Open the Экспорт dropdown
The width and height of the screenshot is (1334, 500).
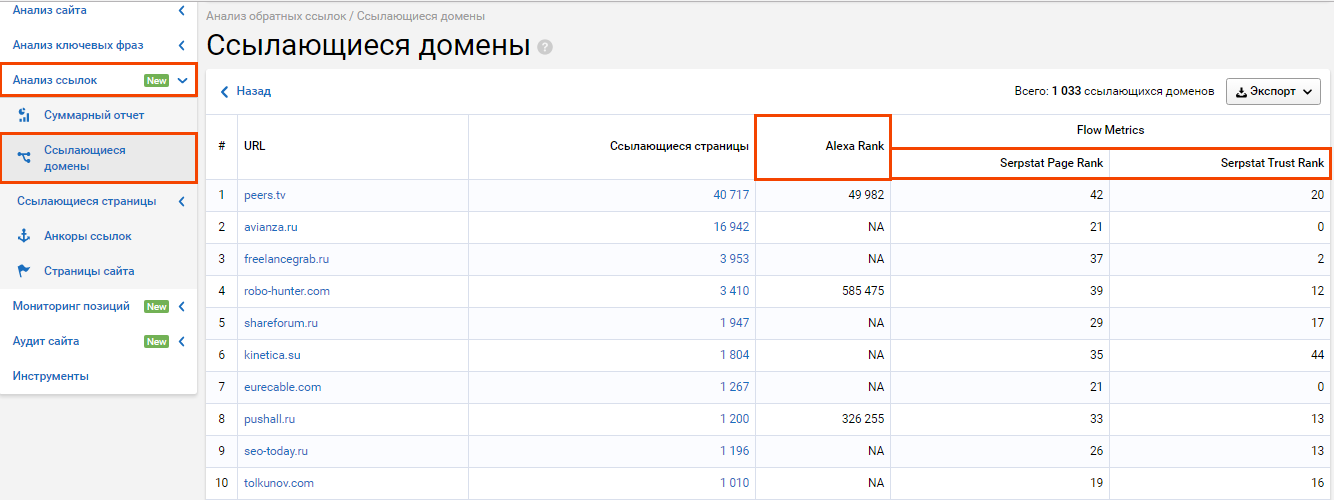click(1273, 91)
